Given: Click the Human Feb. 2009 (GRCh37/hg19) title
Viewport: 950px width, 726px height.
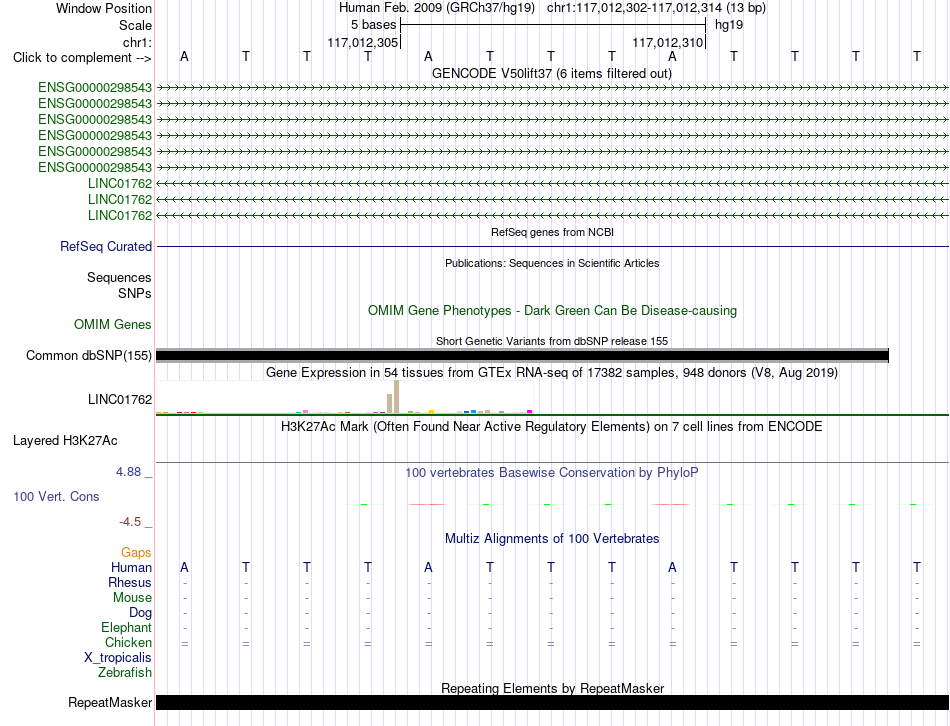Looking at the screenshot, I should [x=437, y=8].
